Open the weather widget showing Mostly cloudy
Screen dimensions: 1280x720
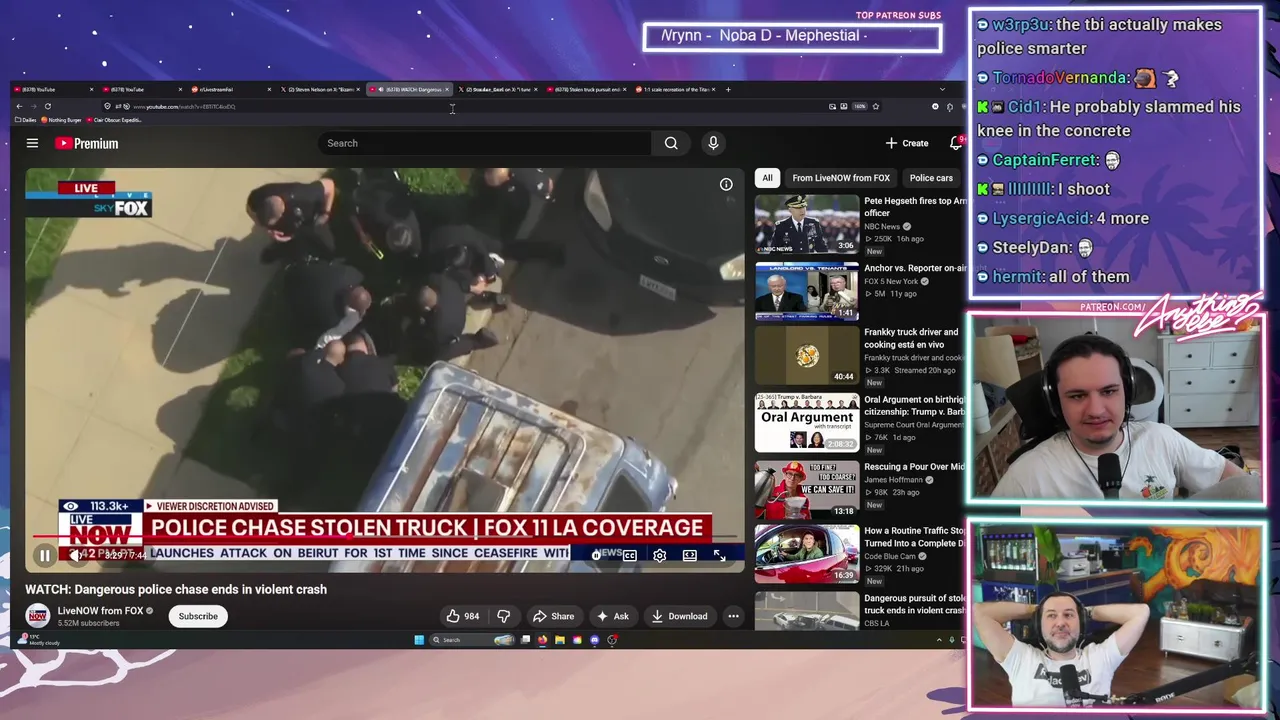click(40, 640)
